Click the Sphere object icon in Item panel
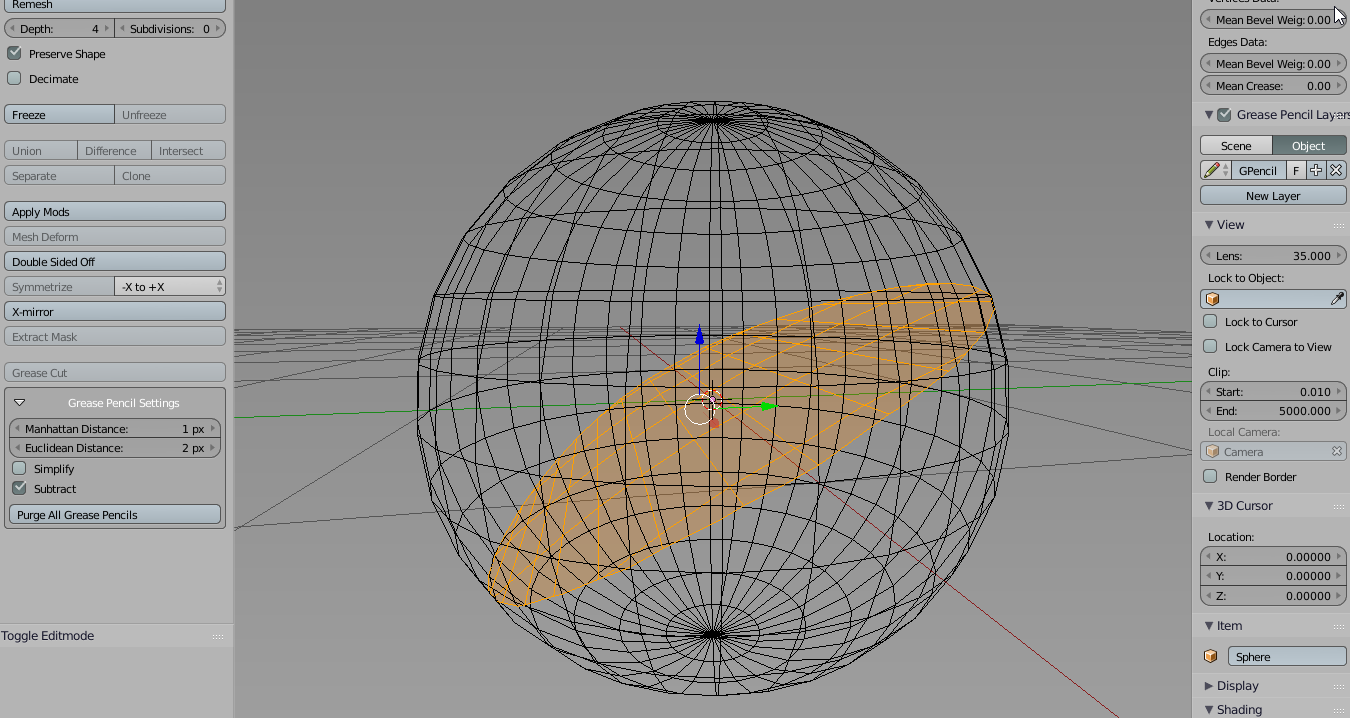 [x=1211, y=657]
